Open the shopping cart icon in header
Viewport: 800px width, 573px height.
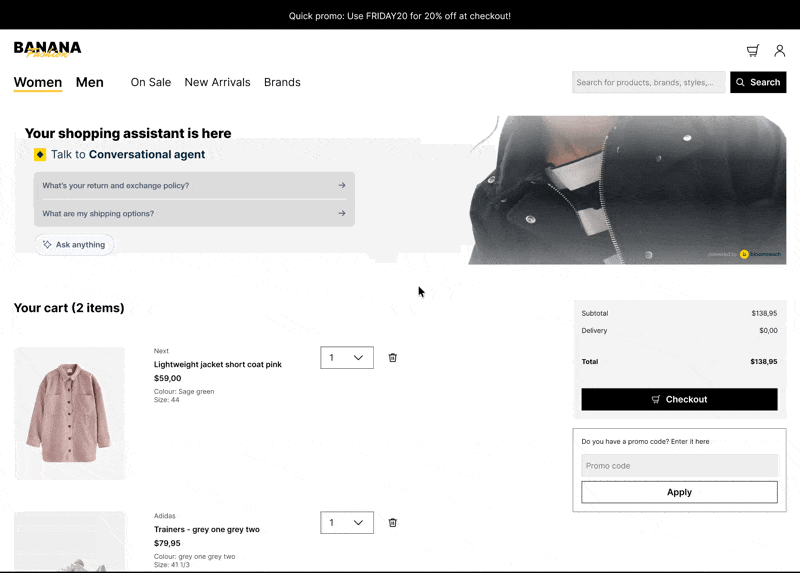coord(753,51)
